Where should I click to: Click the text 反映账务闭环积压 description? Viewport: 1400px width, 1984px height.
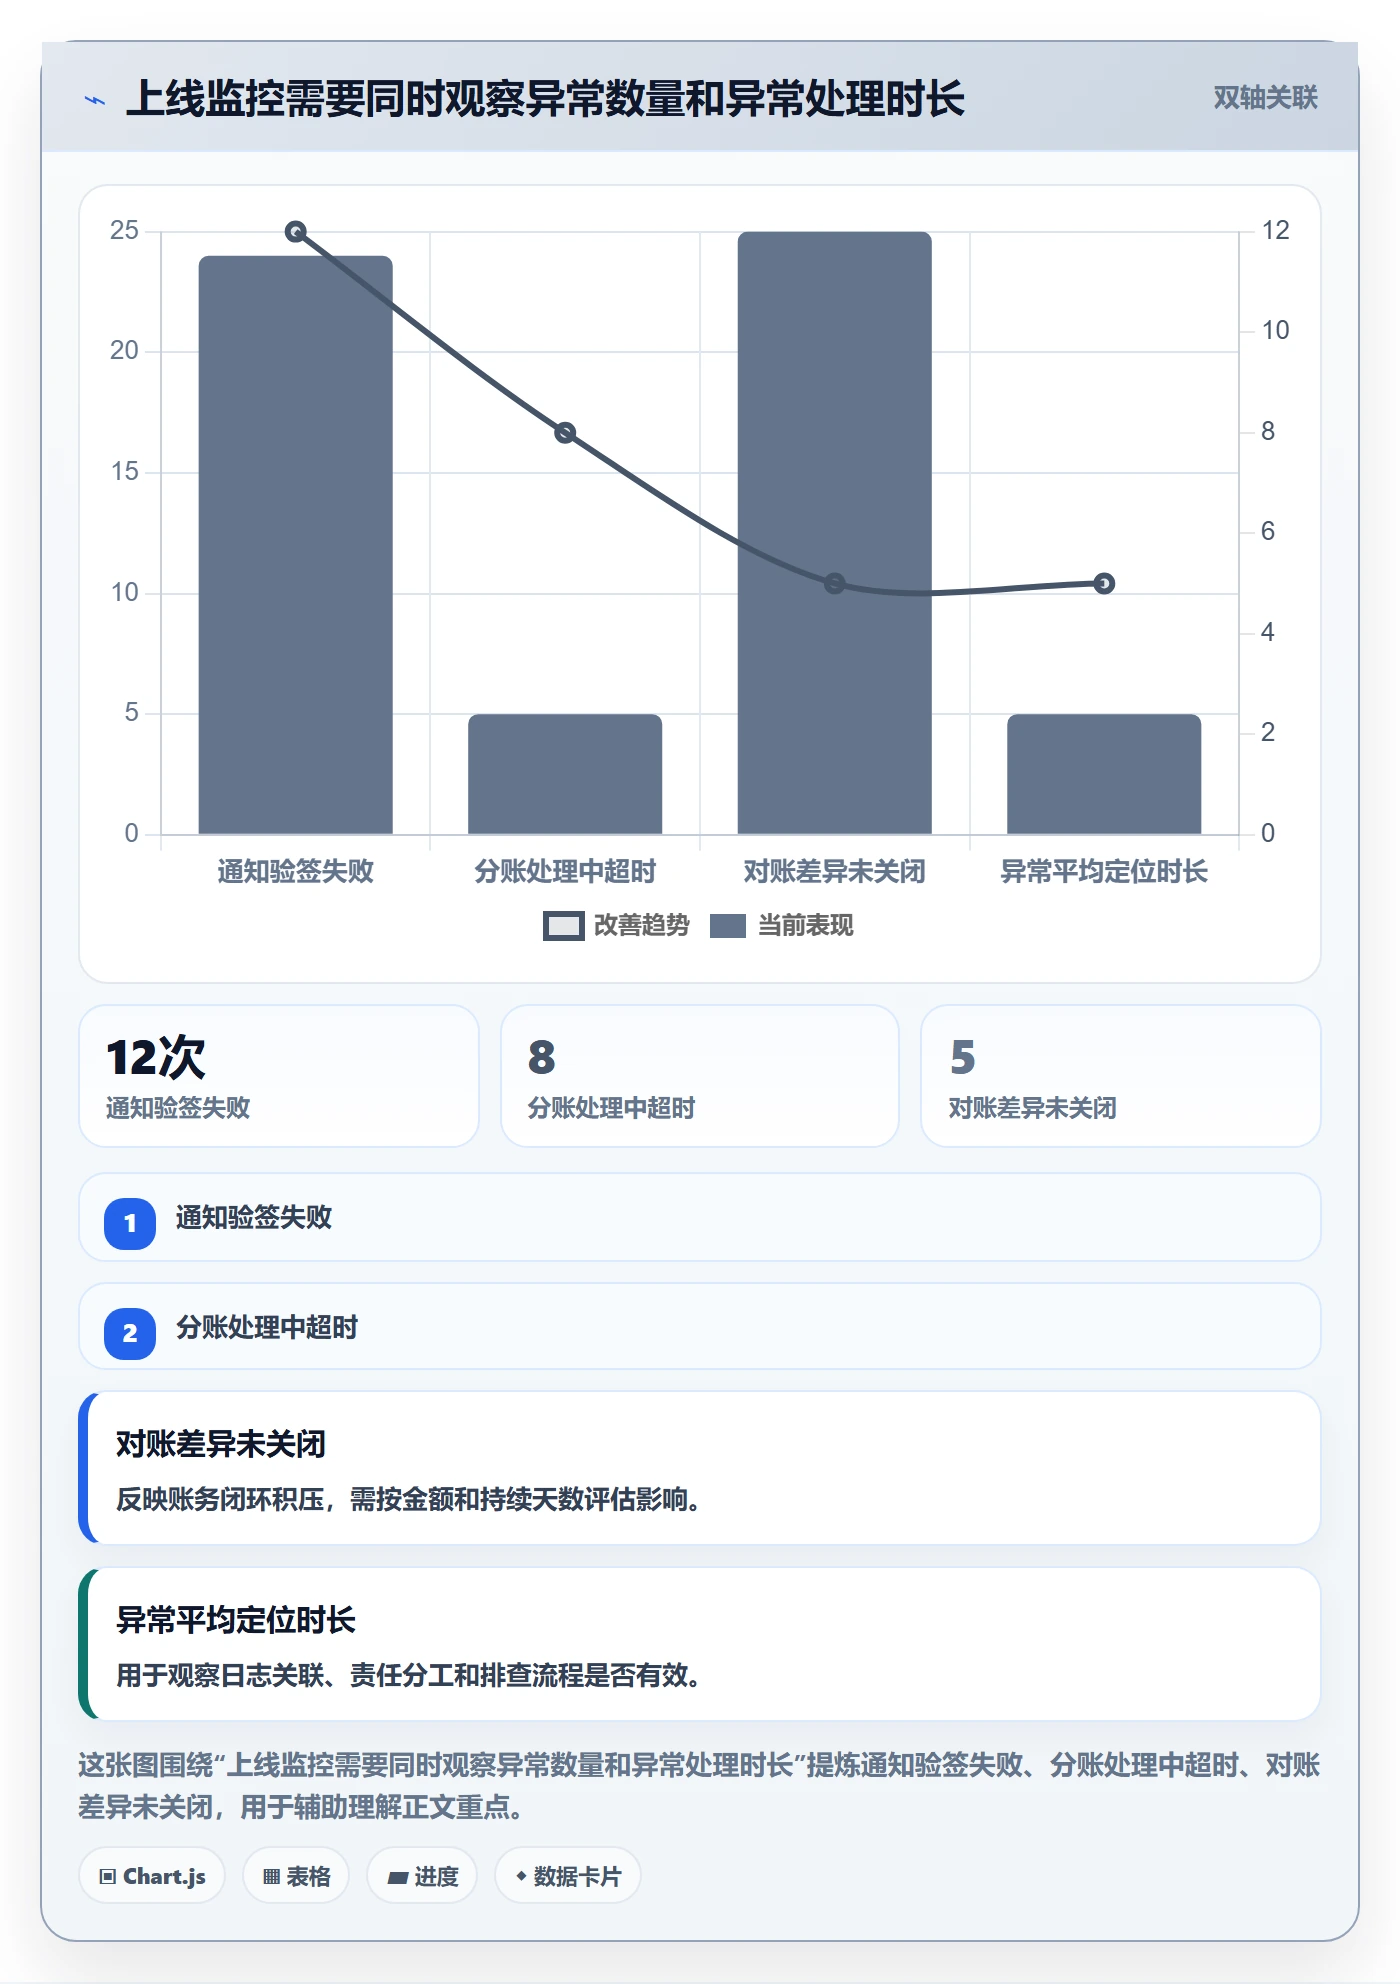(x=408, y=1499)
